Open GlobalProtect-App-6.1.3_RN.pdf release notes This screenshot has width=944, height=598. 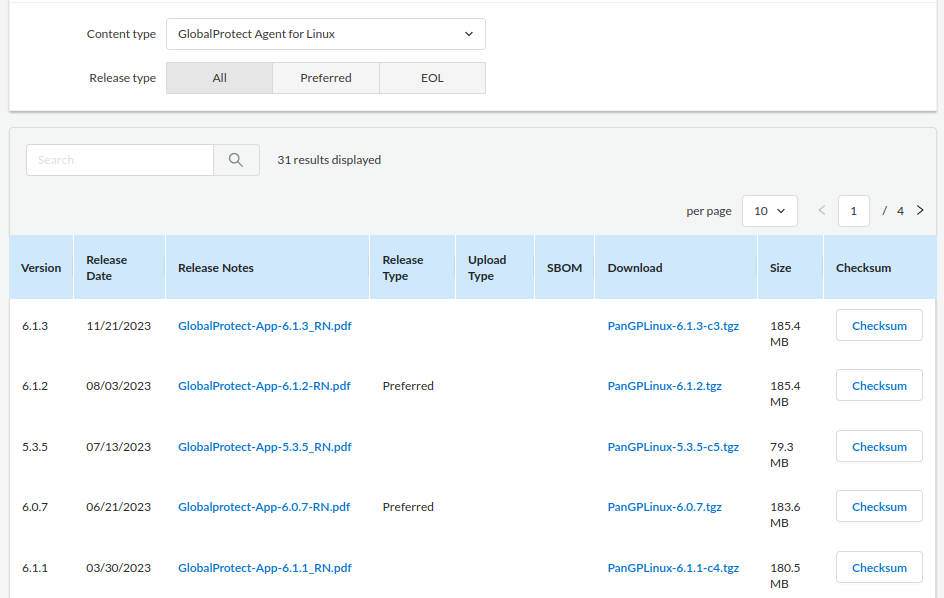coord(264,326)
